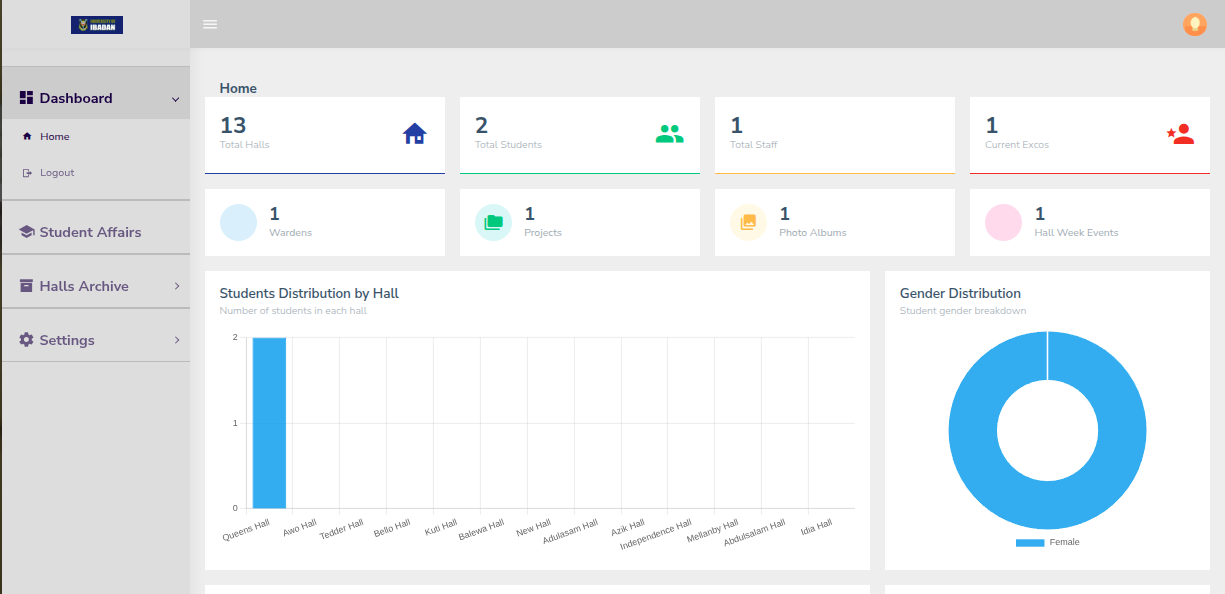Click the yellow Photo Albums icon
The image size is (1225, 594).
(x=748, y=223)
